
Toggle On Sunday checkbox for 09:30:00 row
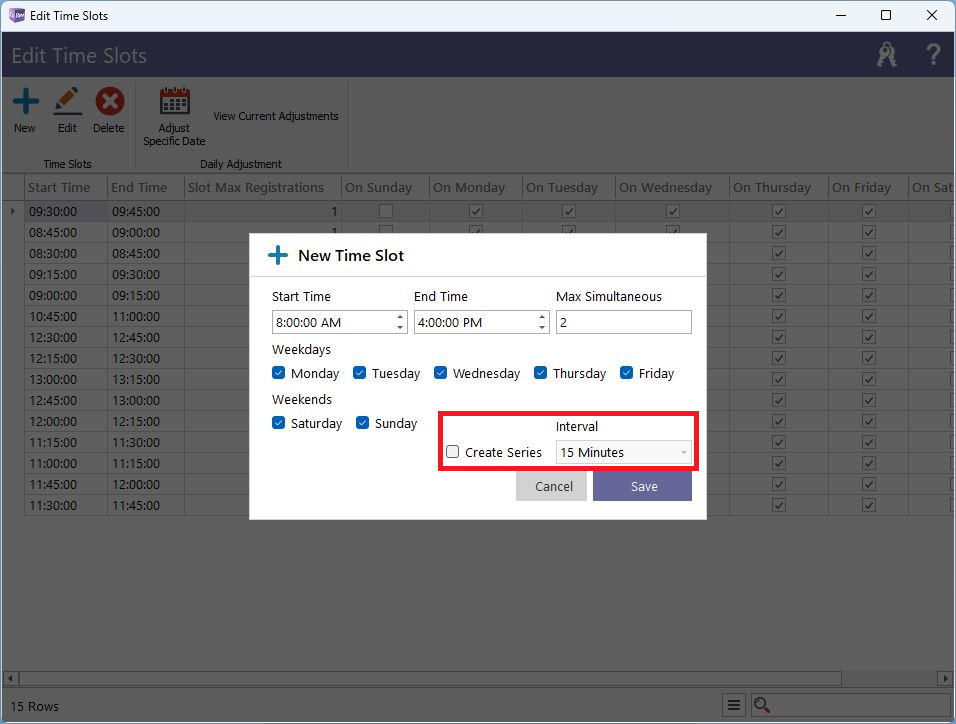coord(385,211)
